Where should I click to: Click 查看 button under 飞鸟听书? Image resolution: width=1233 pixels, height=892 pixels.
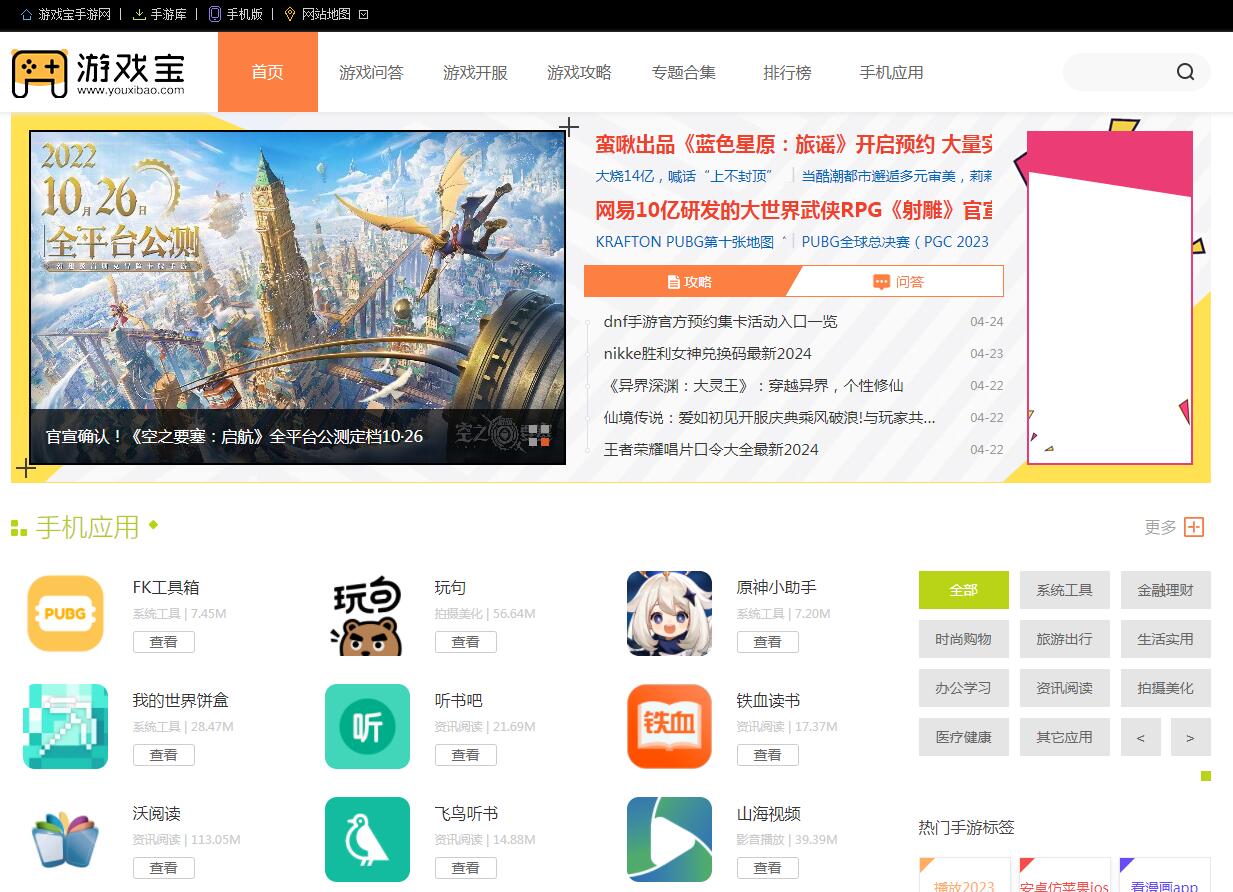coord(466,868)
